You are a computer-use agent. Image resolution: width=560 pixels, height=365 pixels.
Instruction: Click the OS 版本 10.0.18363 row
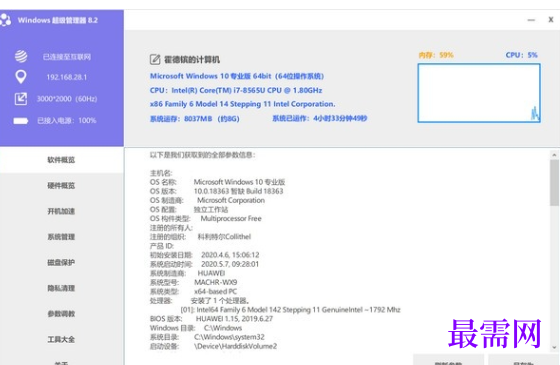pos(216,191)
